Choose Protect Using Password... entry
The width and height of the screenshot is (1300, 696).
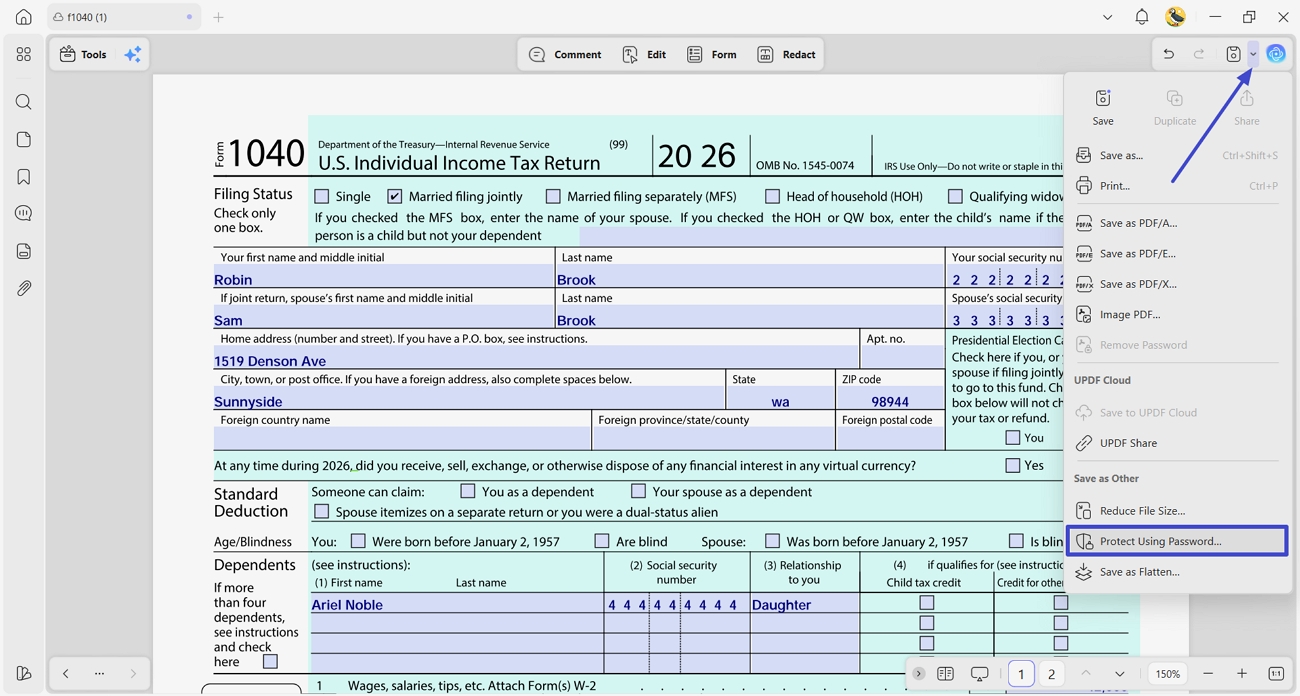1177,541
